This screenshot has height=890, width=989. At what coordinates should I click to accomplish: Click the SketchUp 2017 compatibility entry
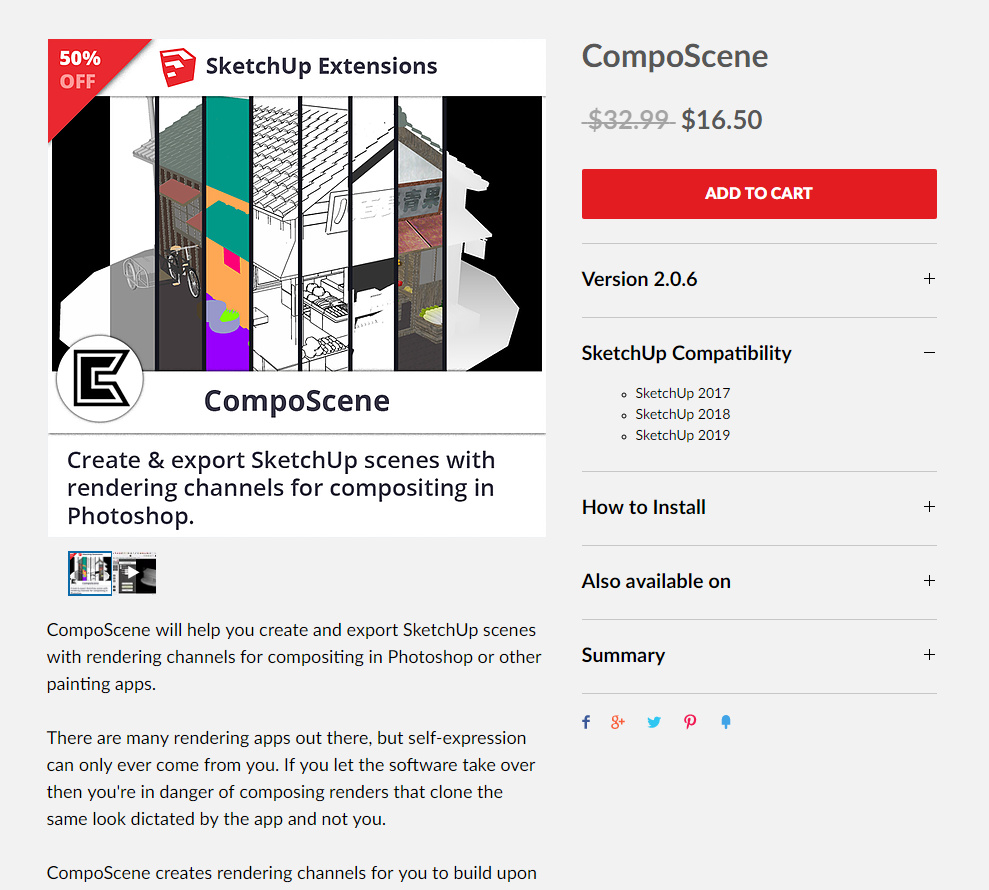pyautogui.click(x=682, y=393)
